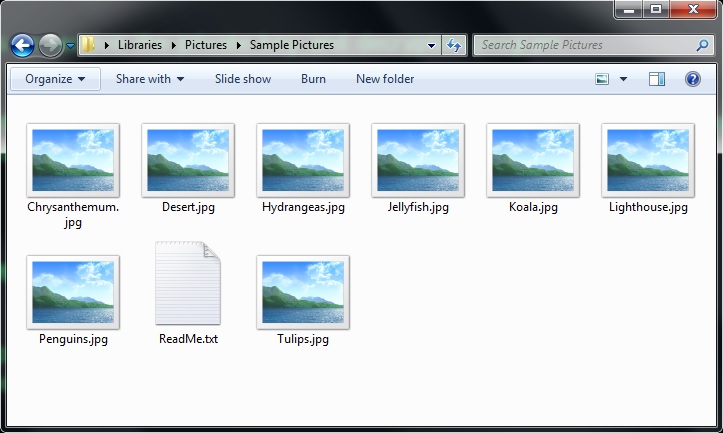Select the ReadMe.txt document icon

coord(188,283)
